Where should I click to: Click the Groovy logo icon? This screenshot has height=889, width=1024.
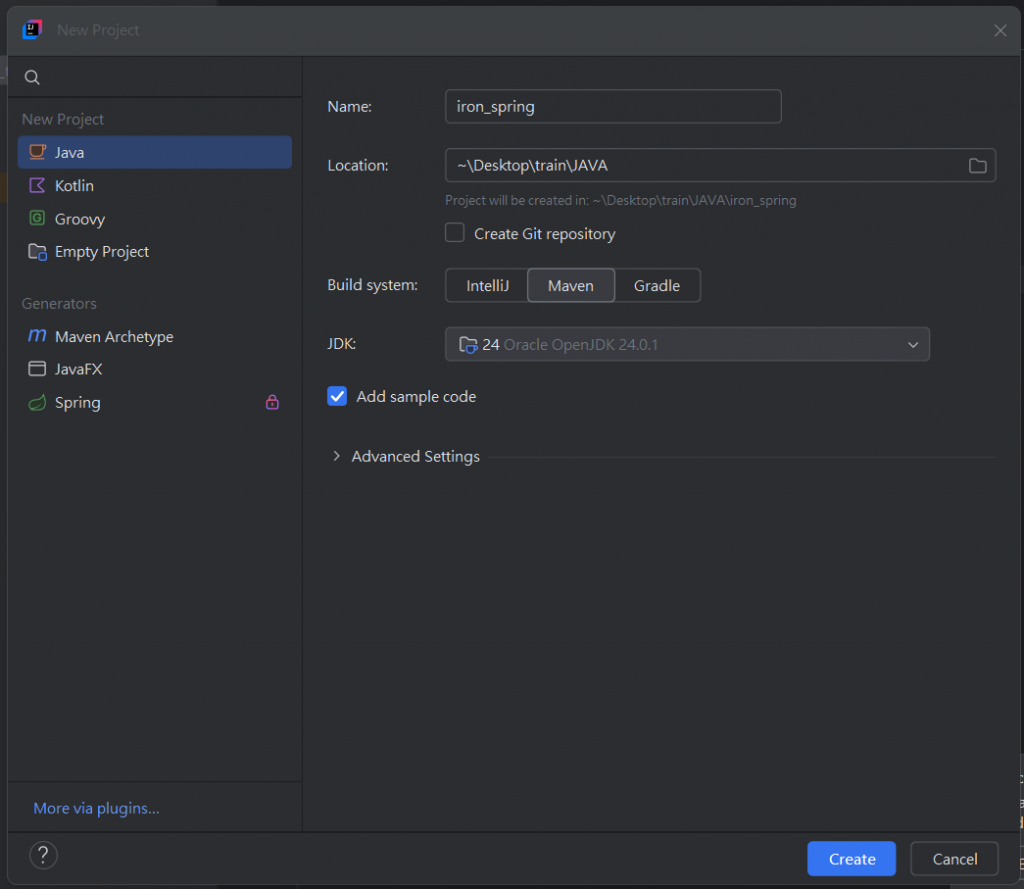tap(37, 218)
